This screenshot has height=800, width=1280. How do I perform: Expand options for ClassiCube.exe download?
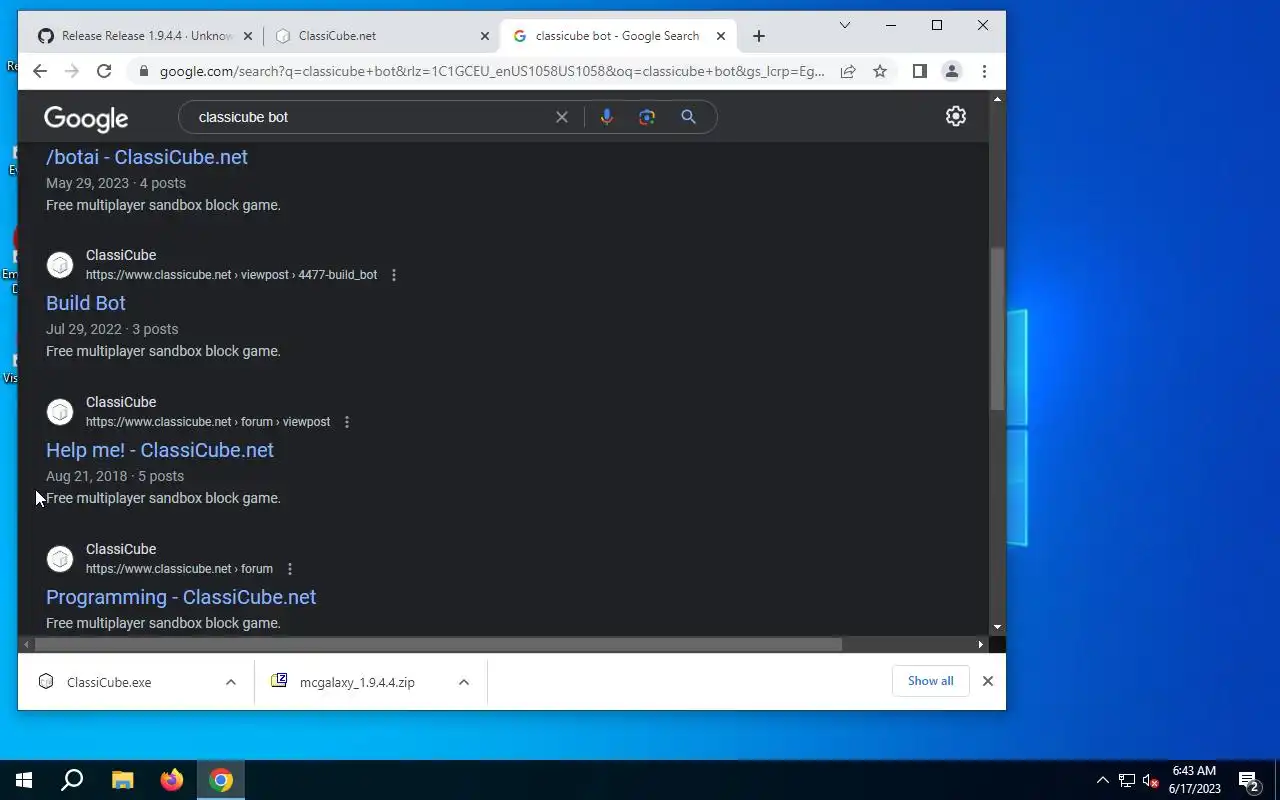pos(231,682)
